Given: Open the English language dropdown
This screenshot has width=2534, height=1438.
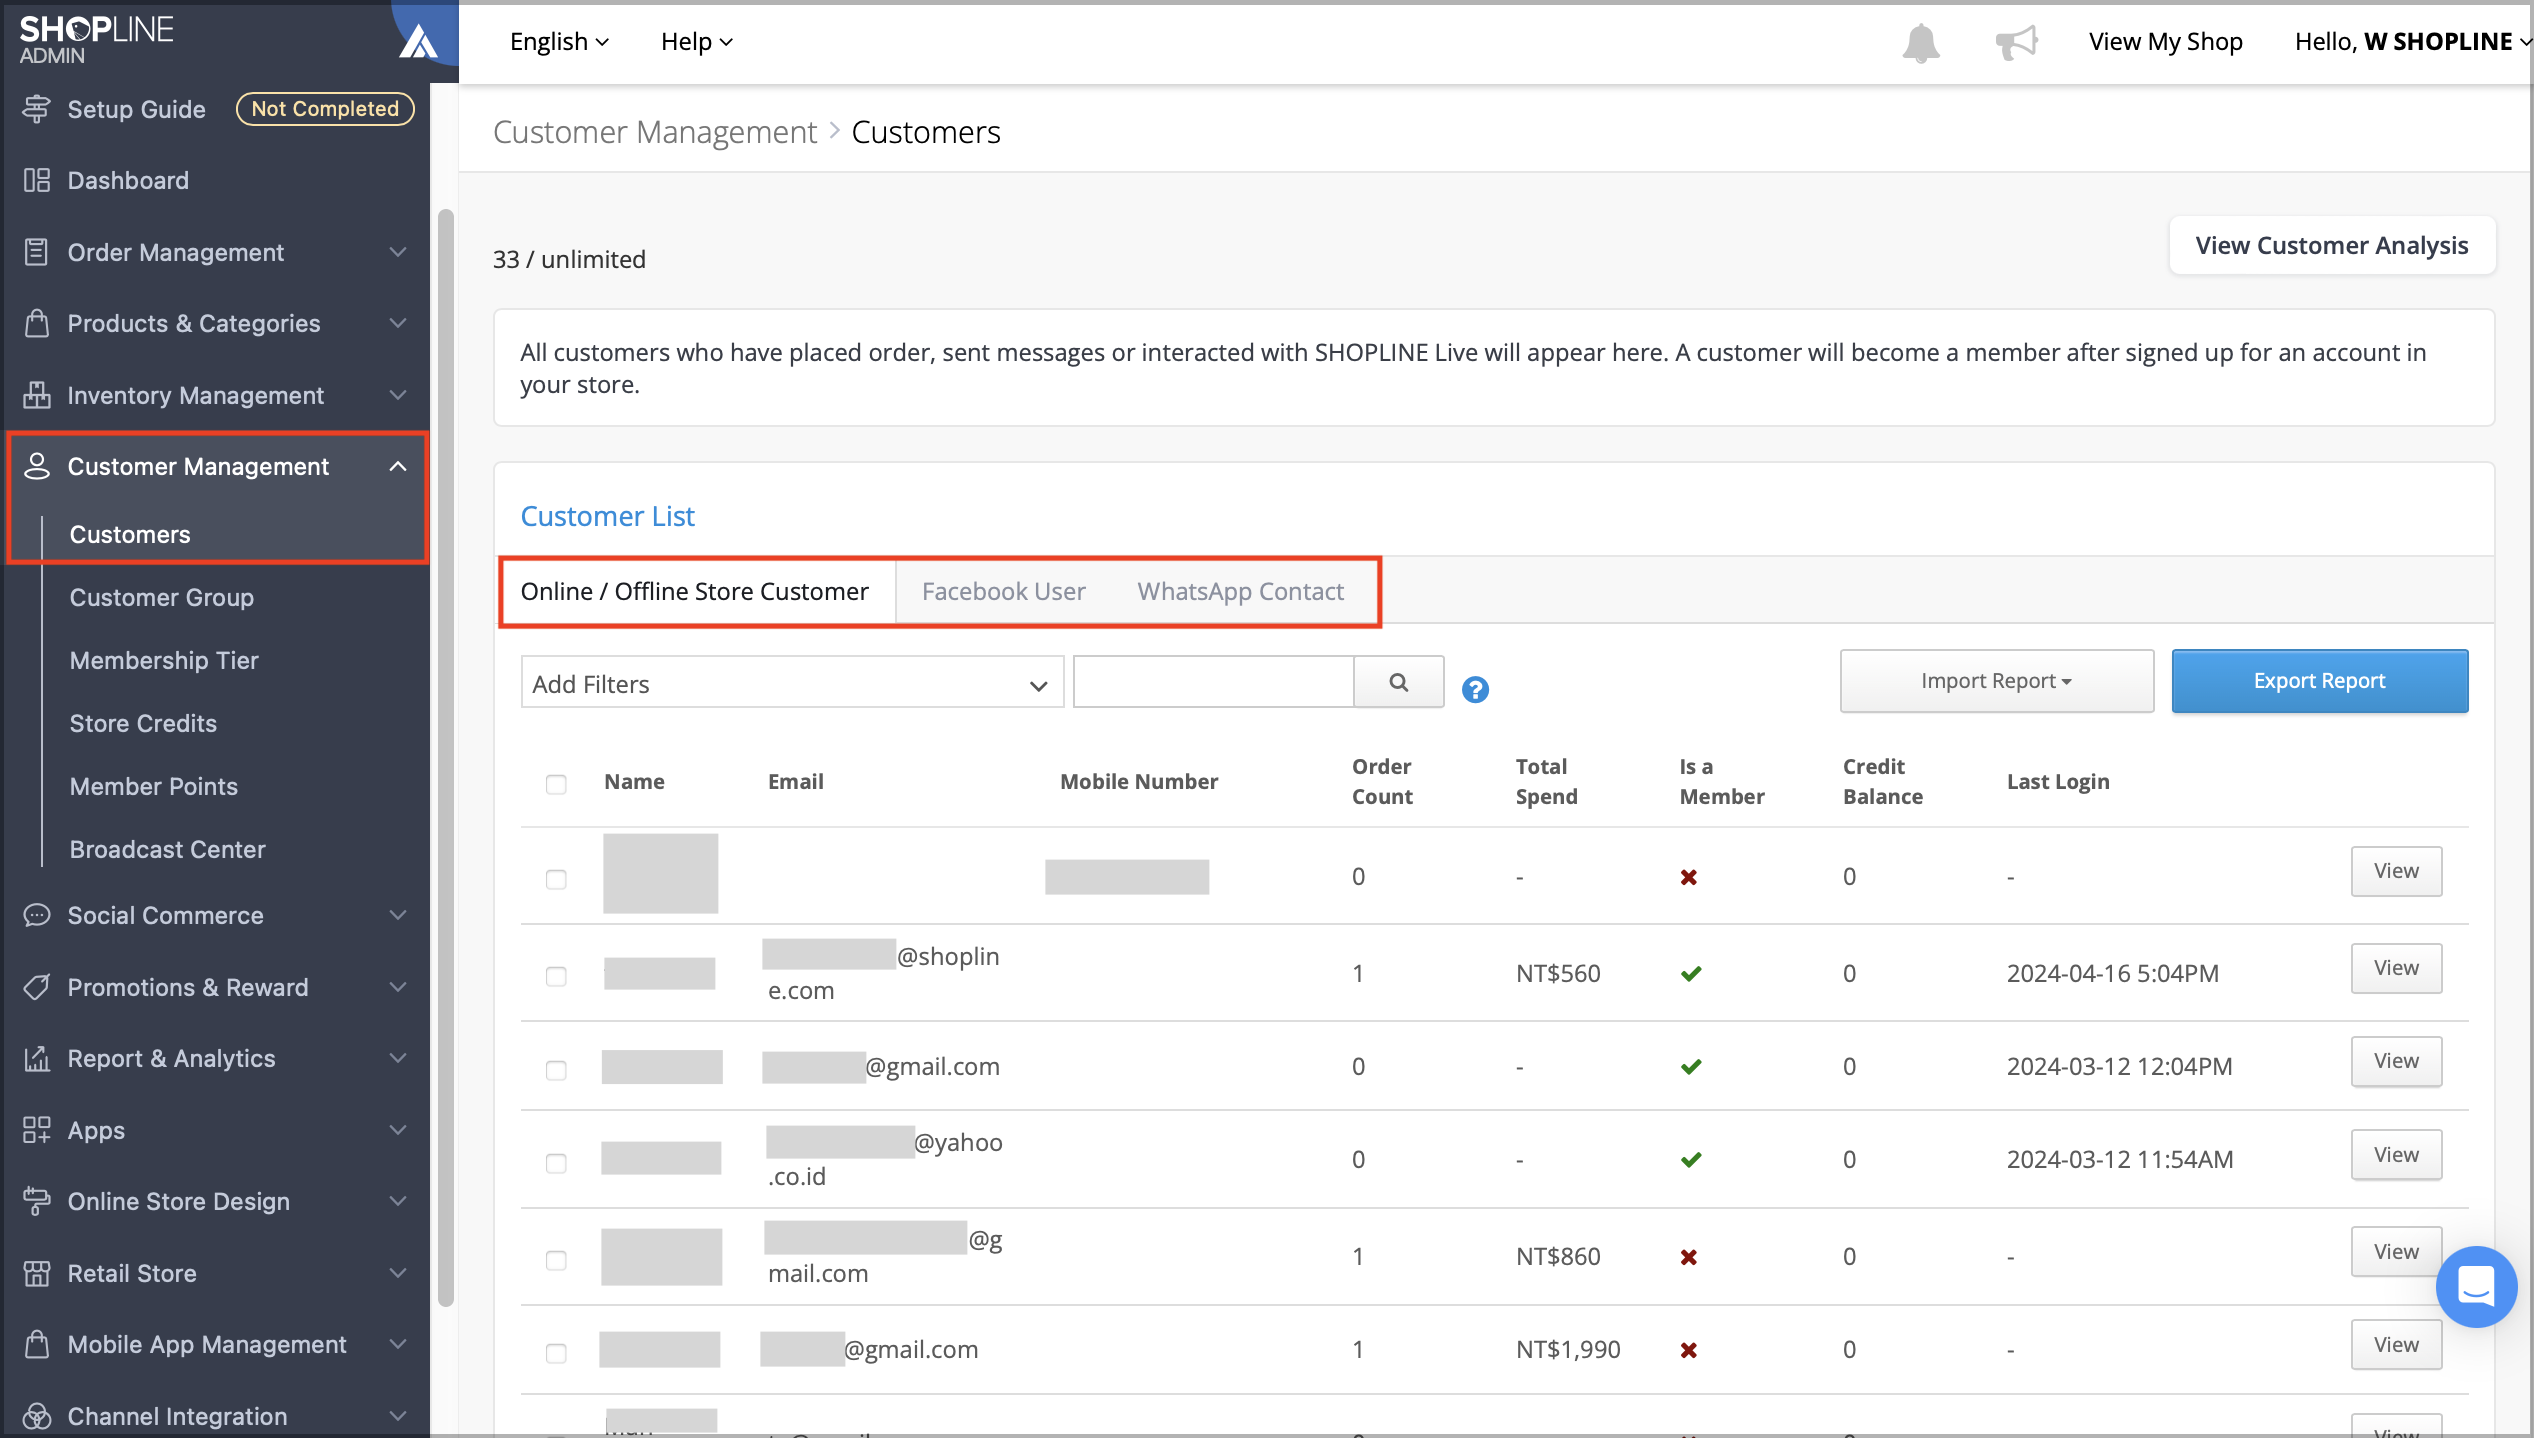Looking at the screenshot, I should tap(559, 41).
